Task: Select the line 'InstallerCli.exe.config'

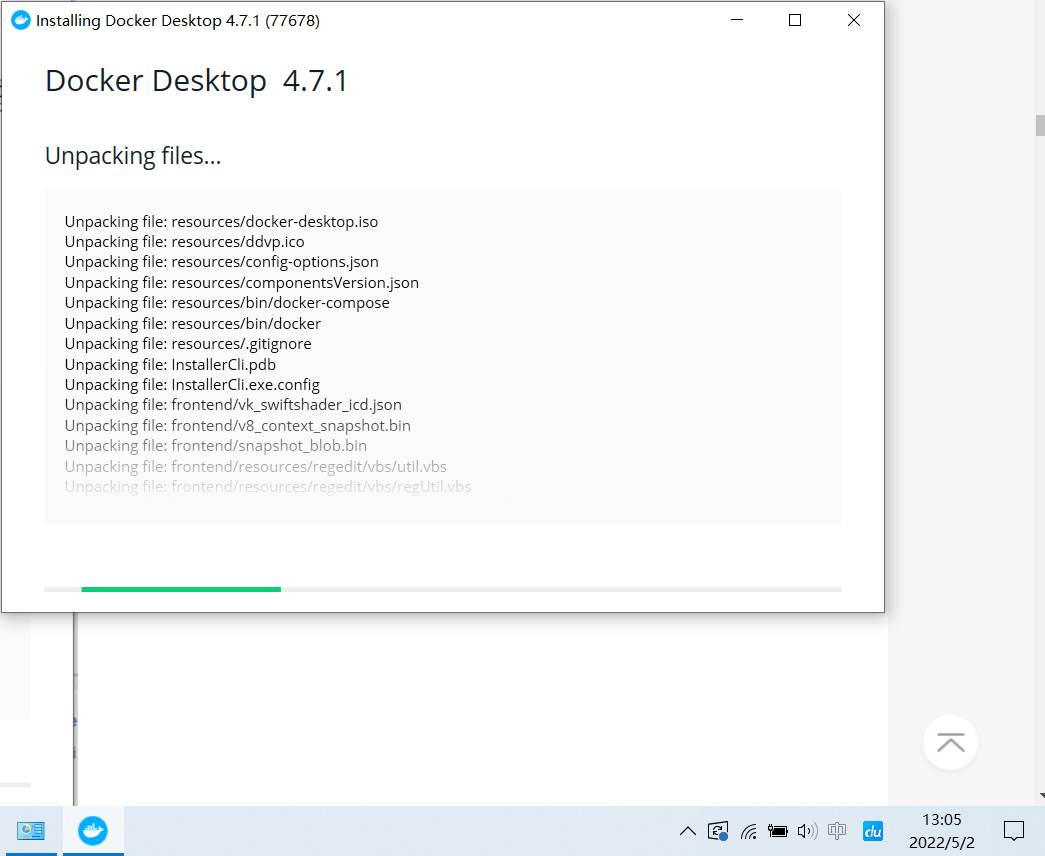Action: tap(192, 385)
